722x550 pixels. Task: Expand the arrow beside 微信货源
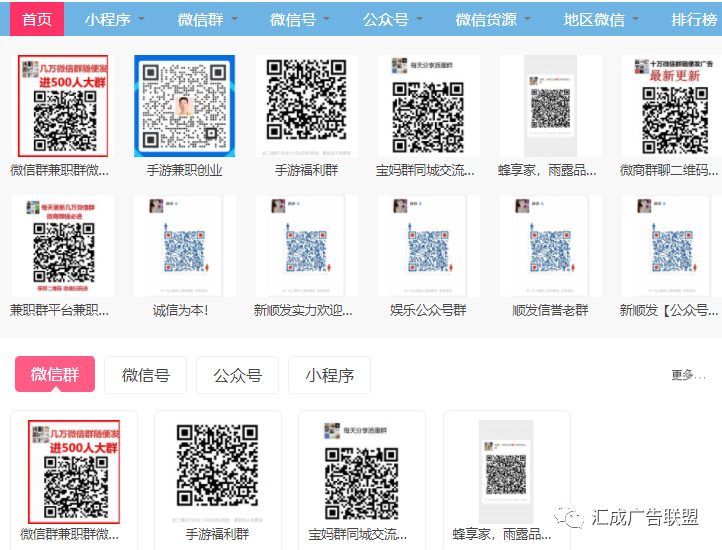[527, 19]
